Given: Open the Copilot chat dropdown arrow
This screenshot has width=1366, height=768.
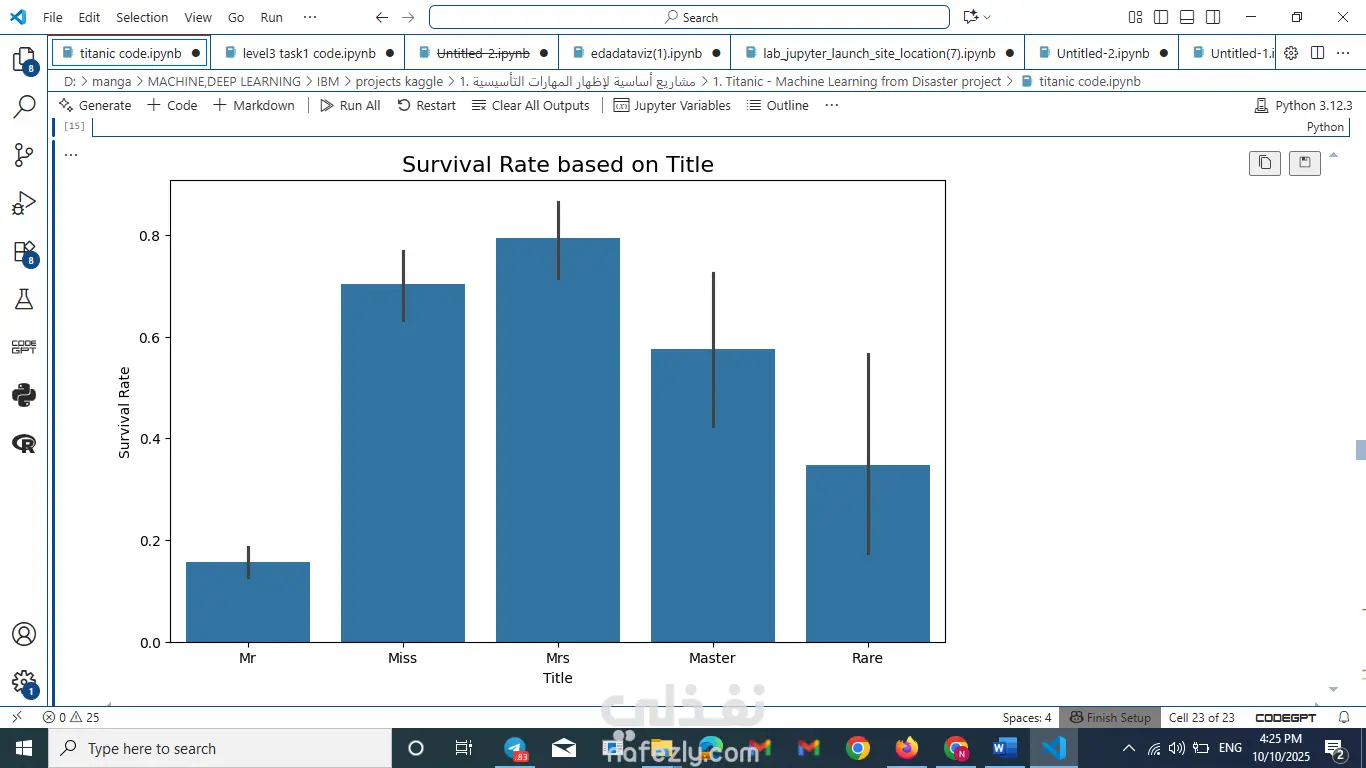Looking at the screenshot, I should coord(987,17).
